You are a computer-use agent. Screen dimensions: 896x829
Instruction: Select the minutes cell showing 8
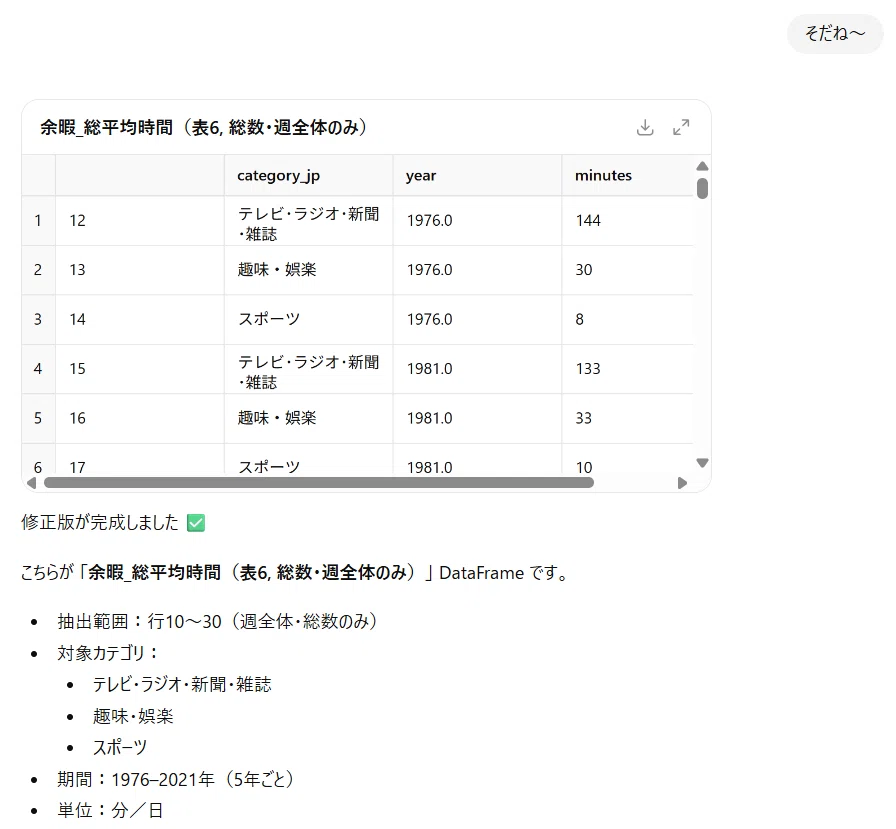[x=627, y=319]
